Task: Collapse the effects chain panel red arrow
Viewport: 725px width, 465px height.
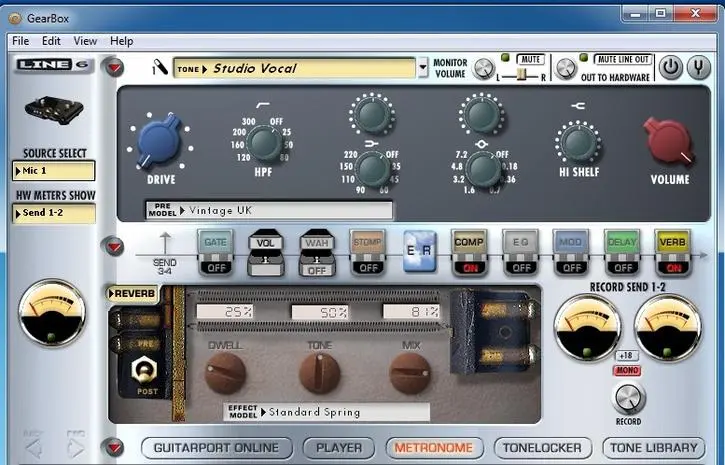Action: (113, 246)
